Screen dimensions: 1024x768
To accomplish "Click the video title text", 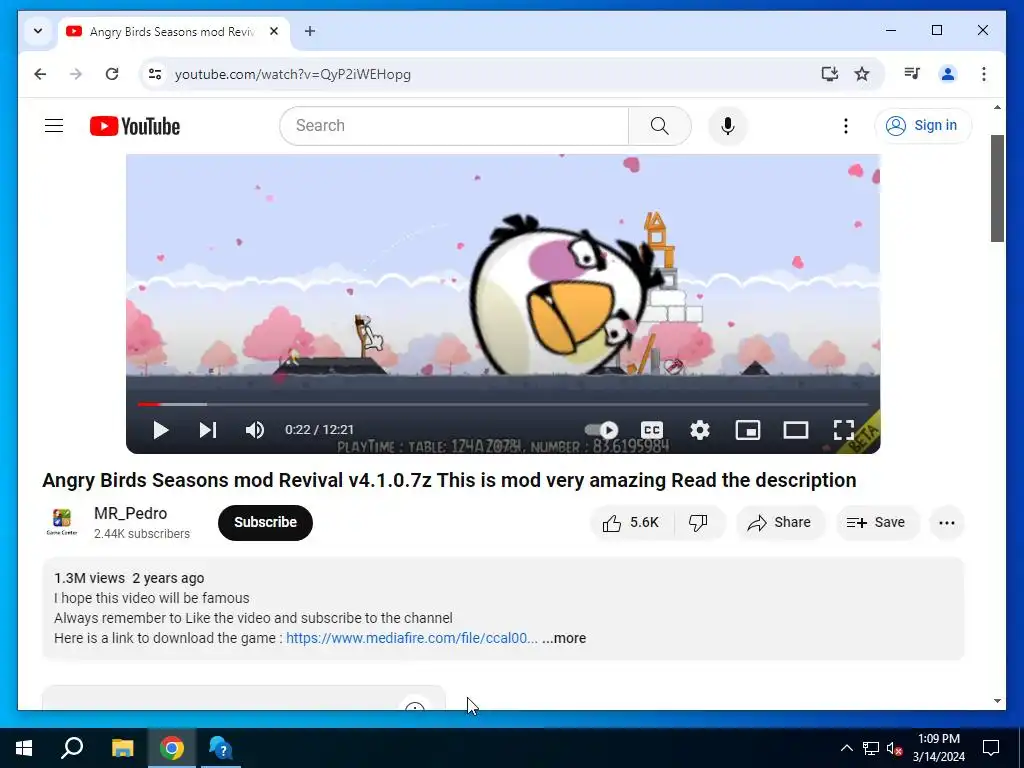I will tap(449, 480).
